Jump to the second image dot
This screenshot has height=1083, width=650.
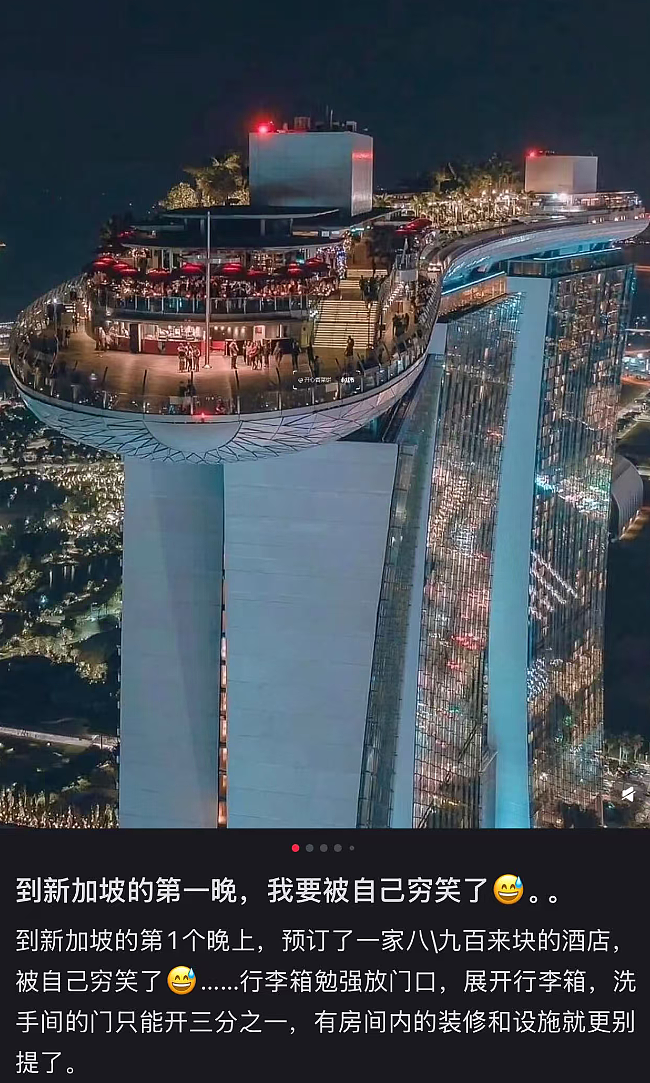coord(309,847)
